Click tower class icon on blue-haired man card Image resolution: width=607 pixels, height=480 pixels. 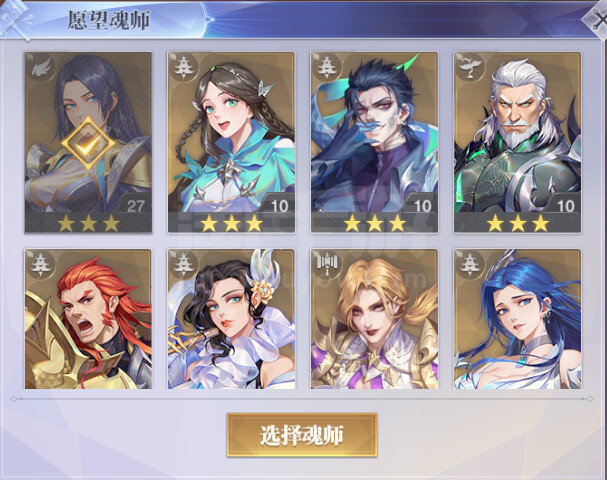coord(327,68)
